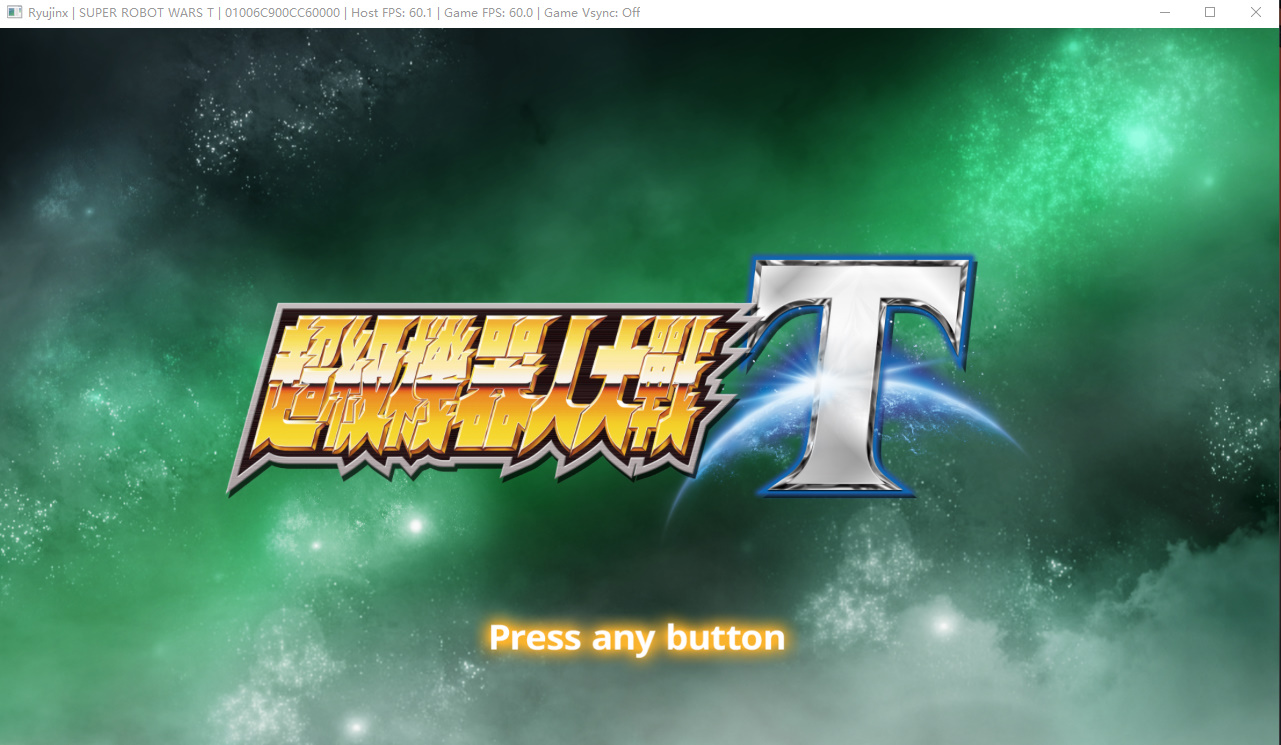Click the Ryujinx window title text
1281x745 pixels.
[x=334, y=13]
